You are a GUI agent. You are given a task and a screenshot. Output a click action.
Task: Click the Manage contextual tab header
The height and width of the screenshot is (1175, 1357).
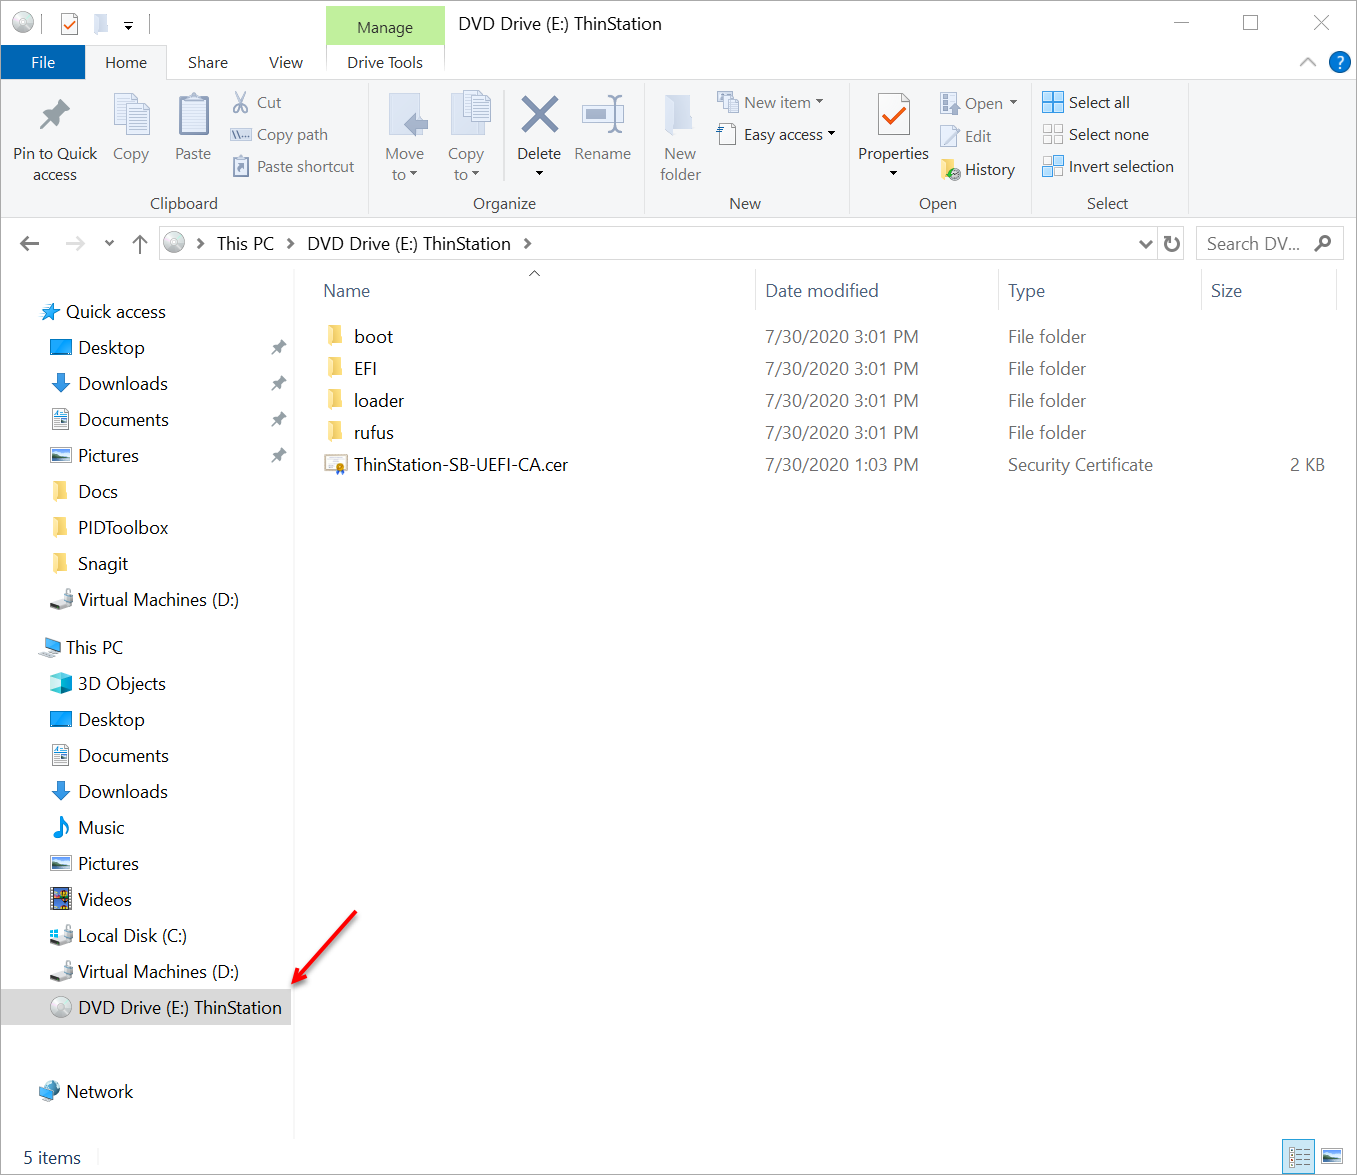[x=385, y=27]
